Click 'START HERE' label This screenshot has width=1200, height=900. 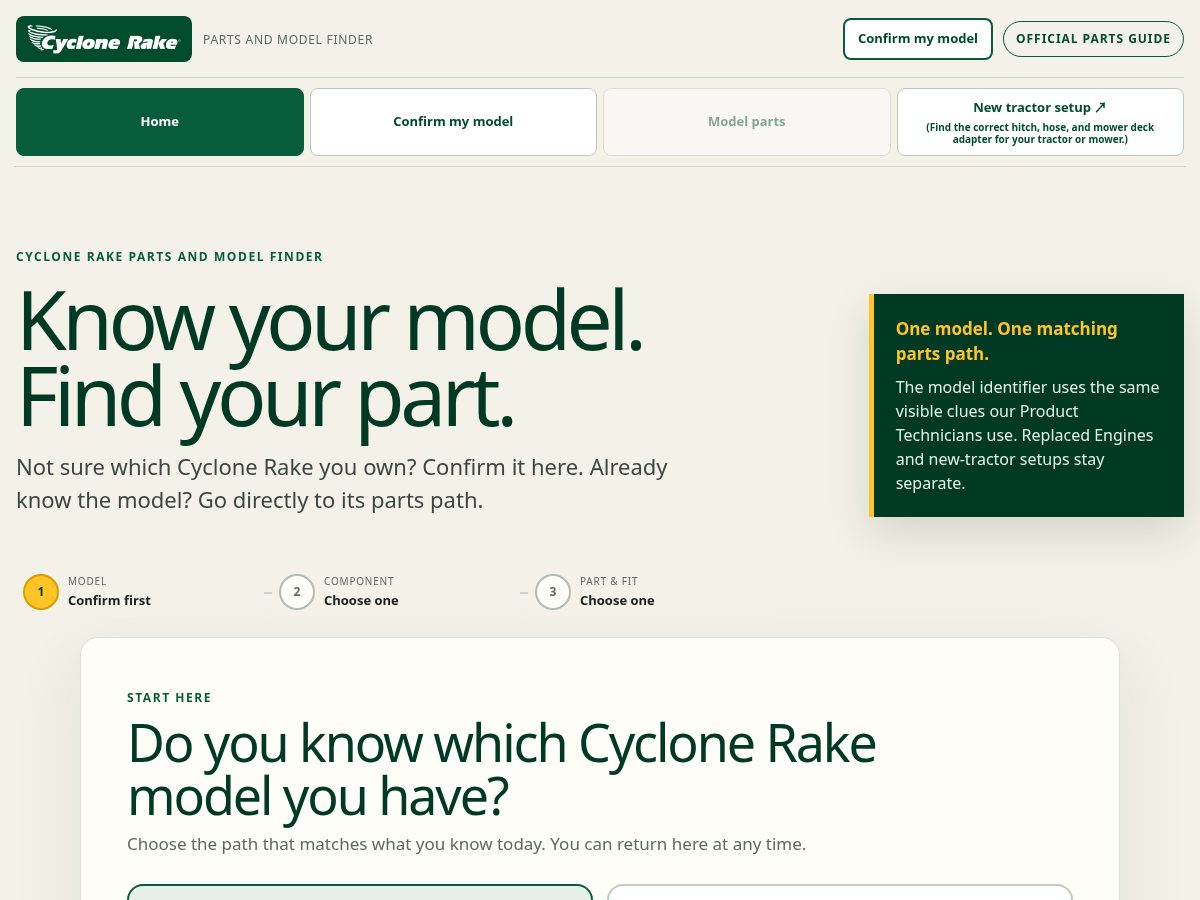click(169, 698)
